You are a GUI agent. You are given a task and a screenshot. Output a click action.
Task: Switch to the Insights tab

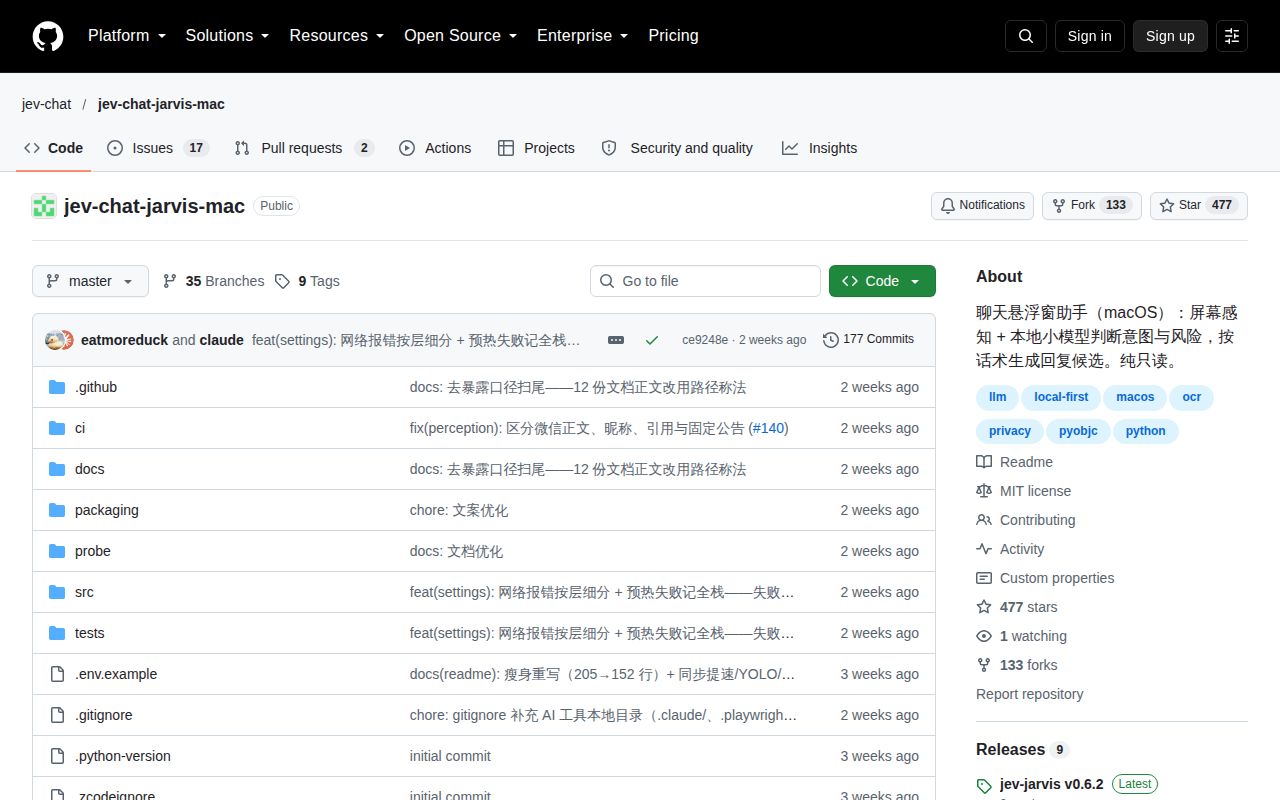pyautogui.click(x=820, y=148)
